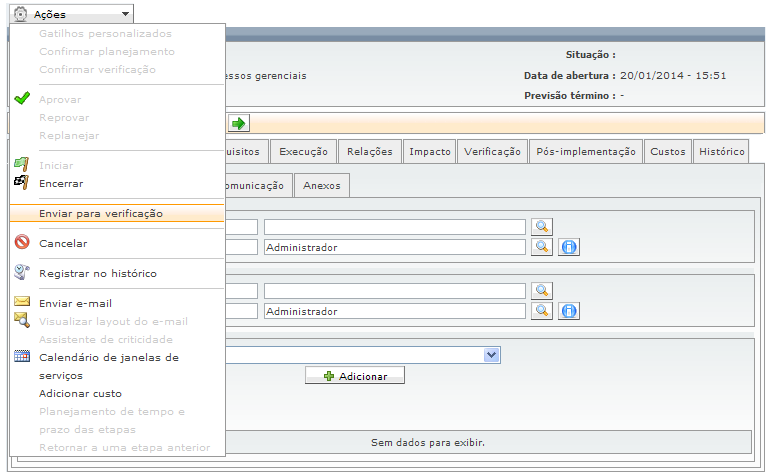Go to the Anexos sub-tab
768x476 pixels.
click(x=322, y=185)
